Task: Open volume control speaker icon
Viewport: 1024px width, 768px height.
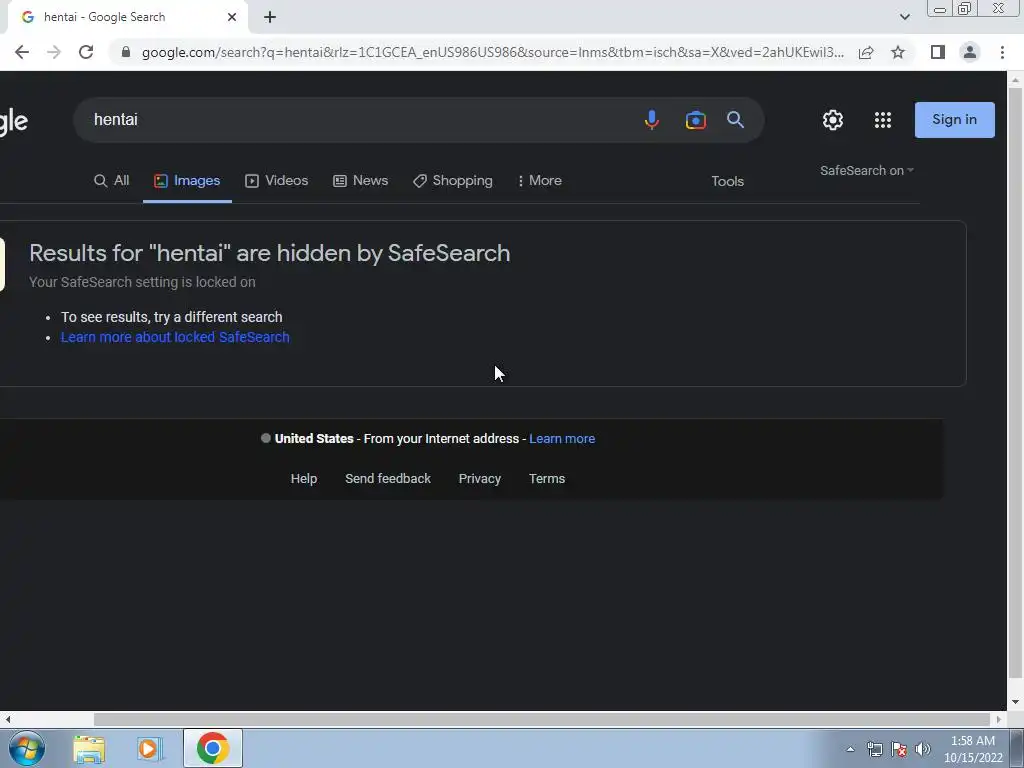Action: (x=923, y=749)
